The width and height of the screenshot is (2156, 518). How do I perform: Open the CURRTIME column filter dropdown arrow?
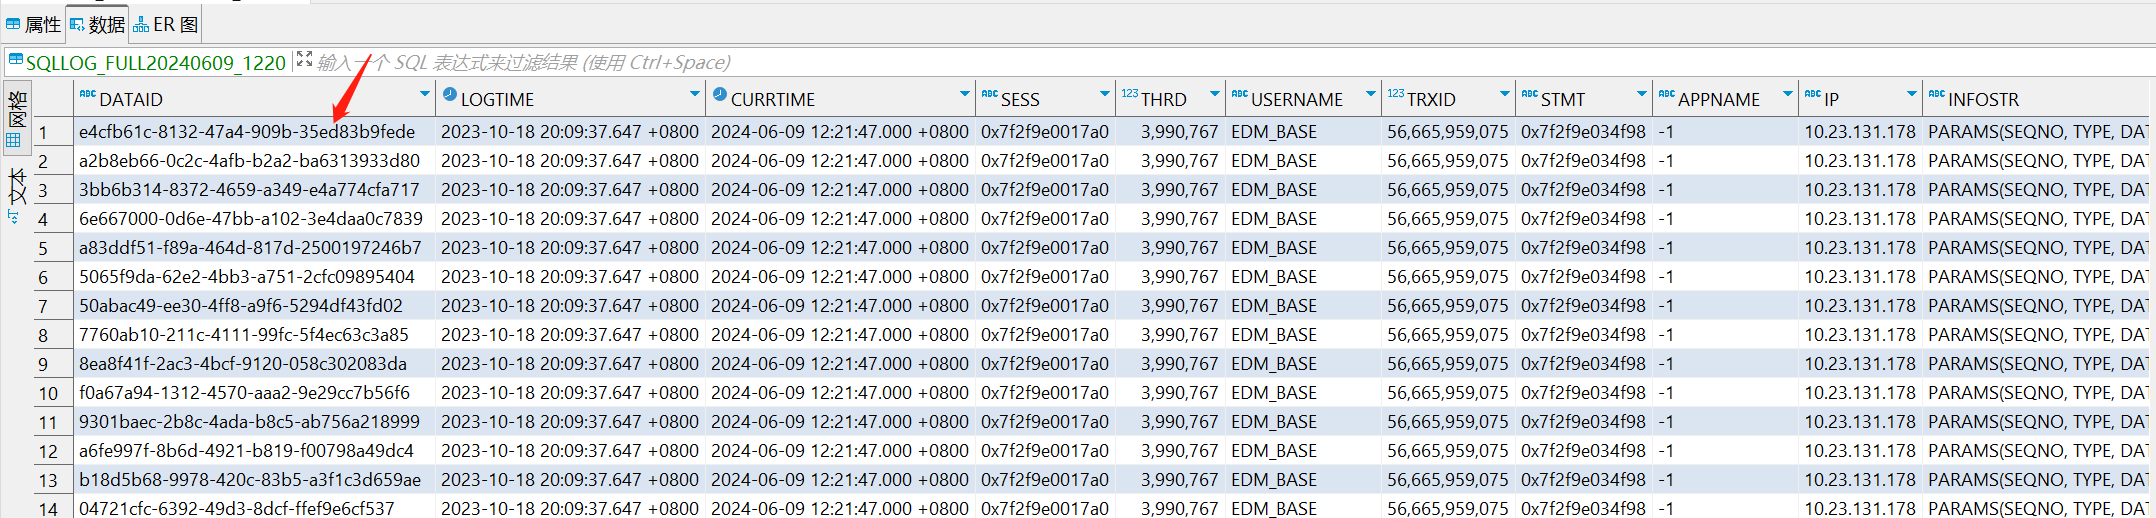(x=965, y=95)
